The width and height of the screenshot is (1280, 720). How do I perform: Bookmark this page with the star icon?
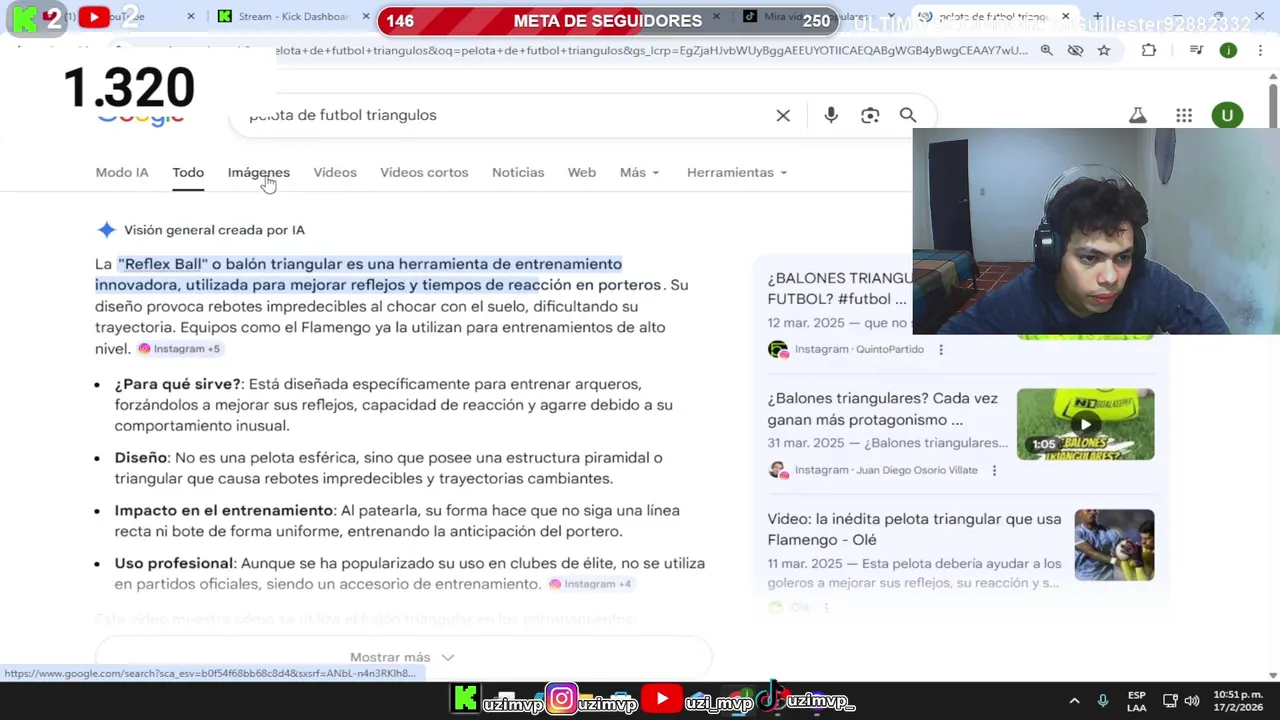point(1104,50)
